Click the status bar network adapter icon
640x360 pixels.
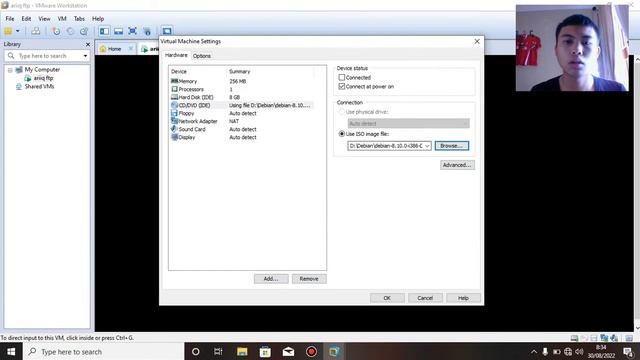click(604, 338)
